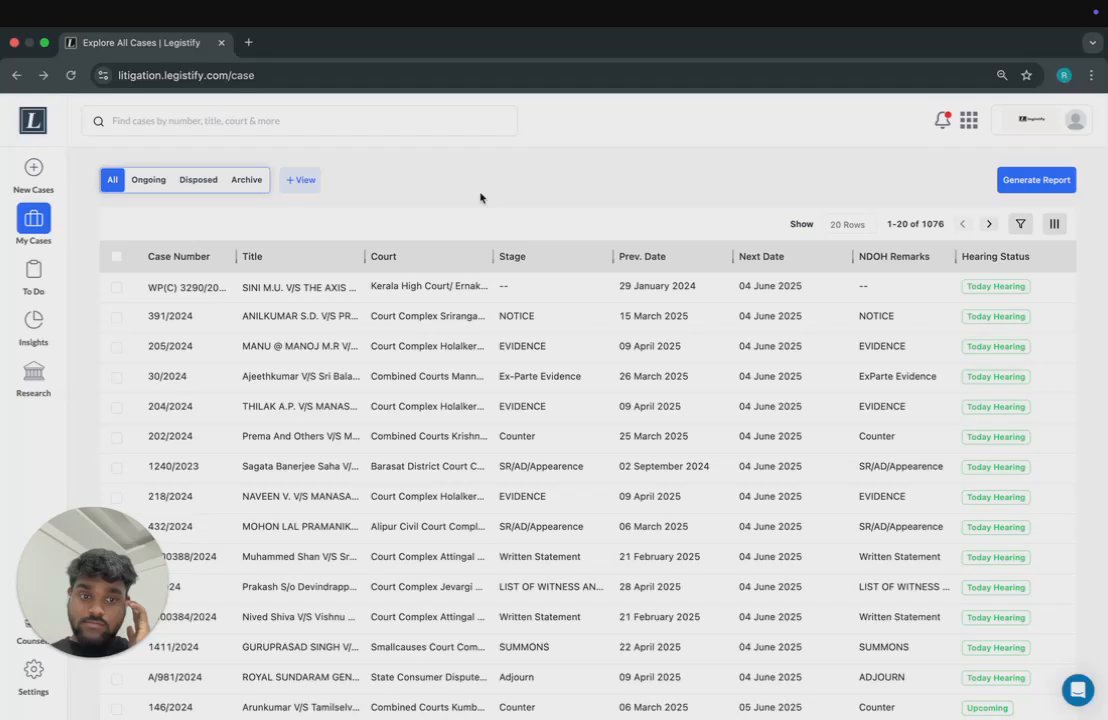
Task: Reload the browser page
Action: coord(71,75)
